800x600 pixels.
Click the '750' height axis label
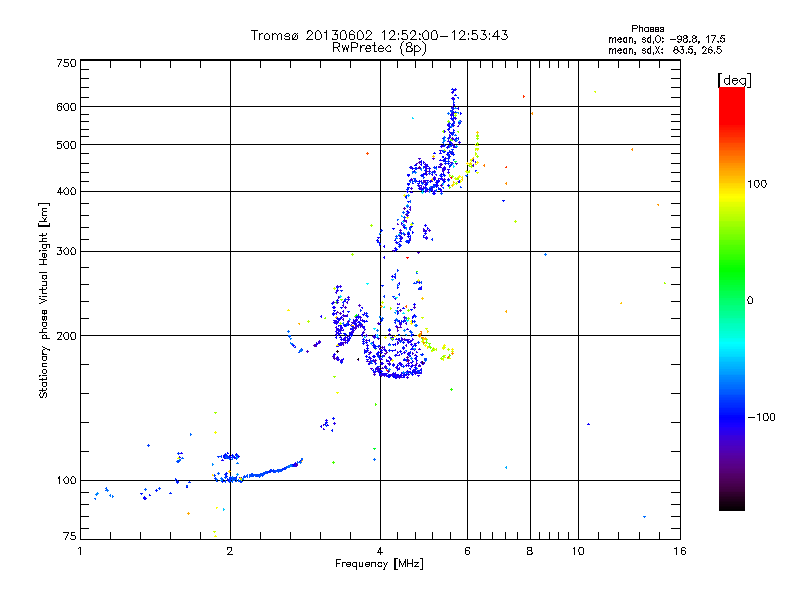coord(66,63)
